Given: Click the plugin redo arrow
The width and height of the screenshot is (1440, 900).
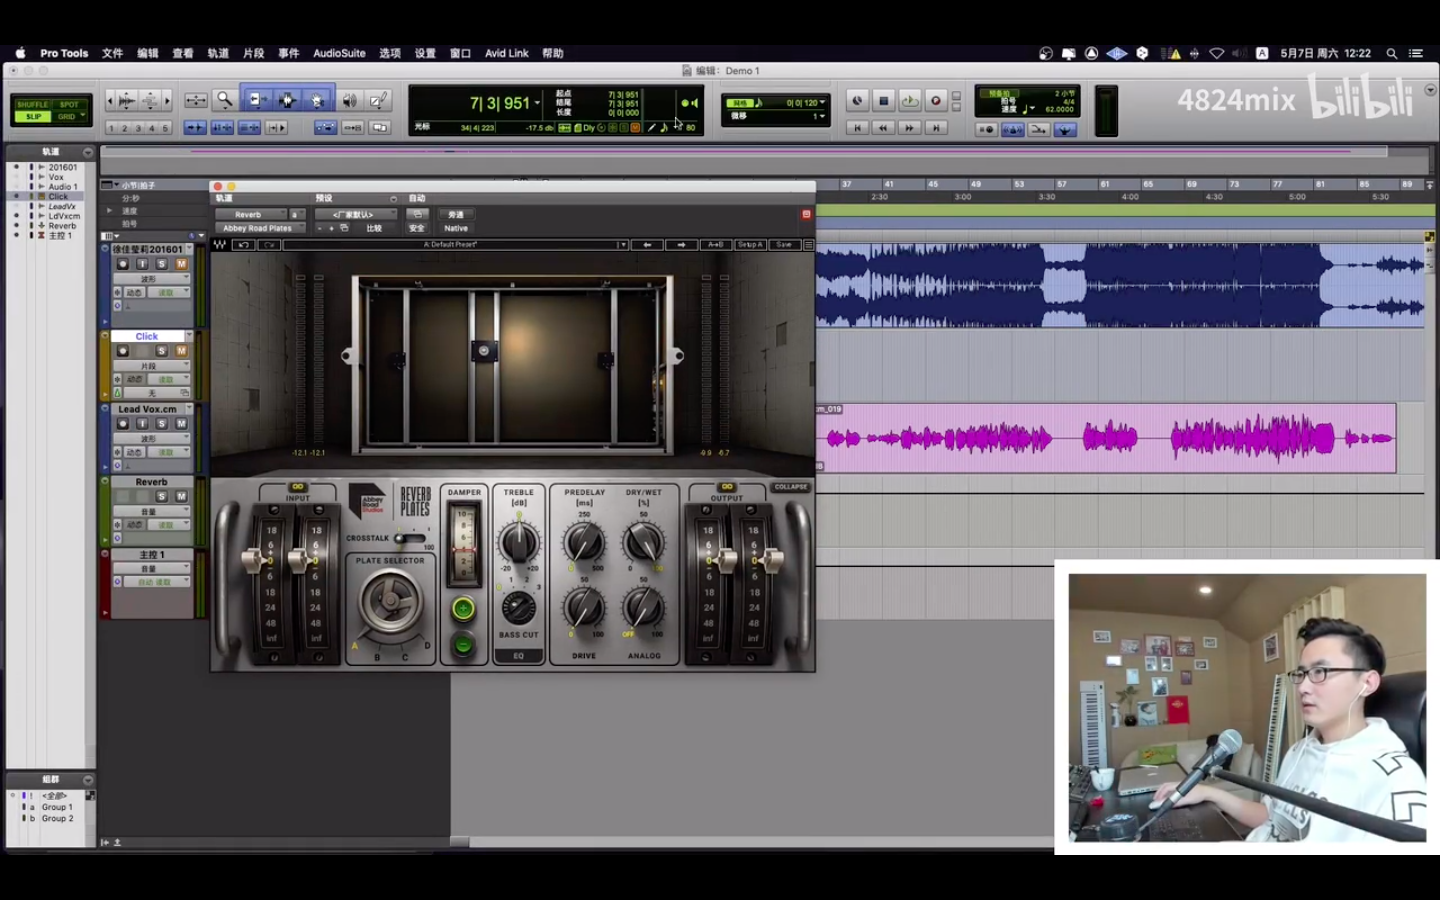Looking at the screenshot, I should [x=268, y=244].
